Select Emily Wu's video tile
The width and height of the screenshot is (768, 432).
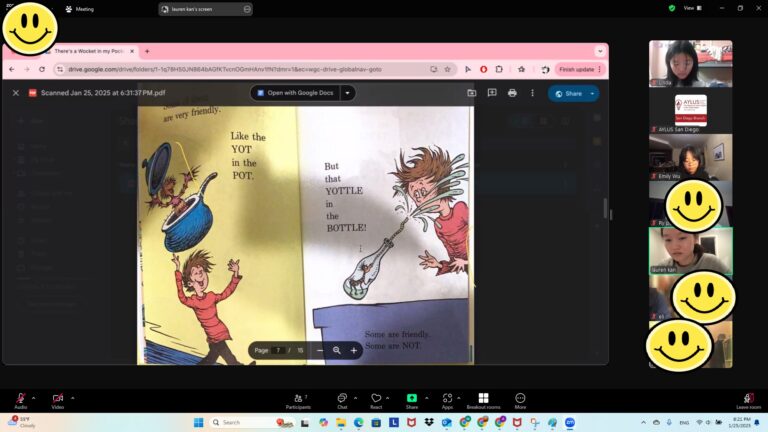coord(691,157)
